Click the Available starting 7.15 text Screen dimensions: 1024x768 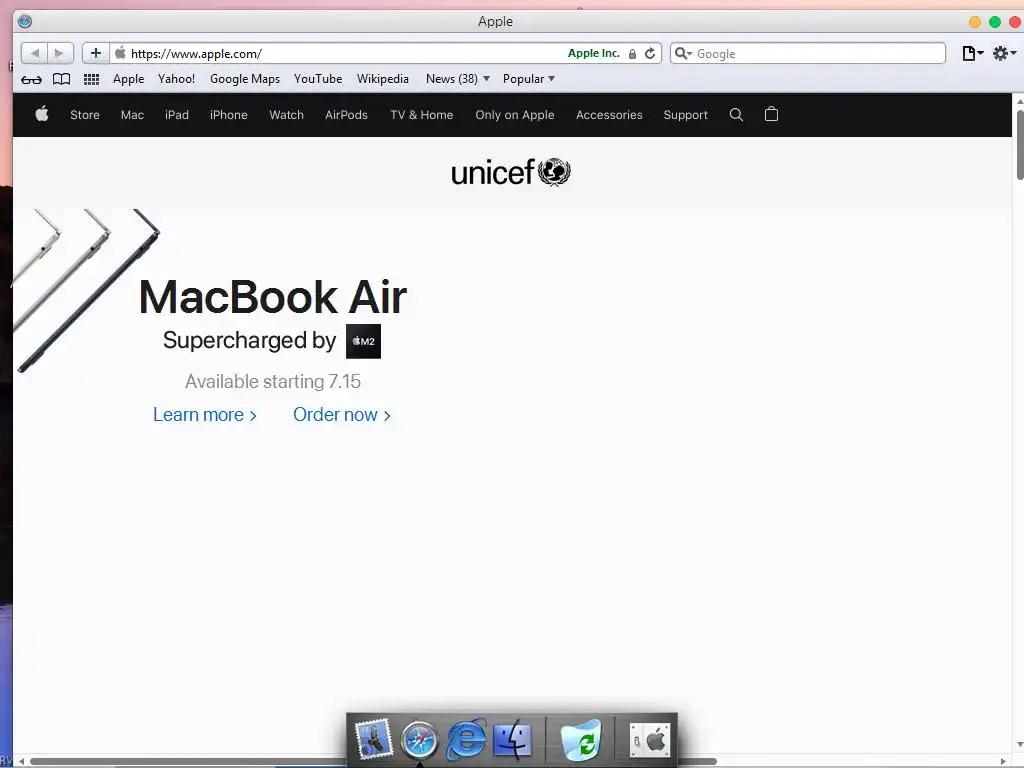coord(273,381)
